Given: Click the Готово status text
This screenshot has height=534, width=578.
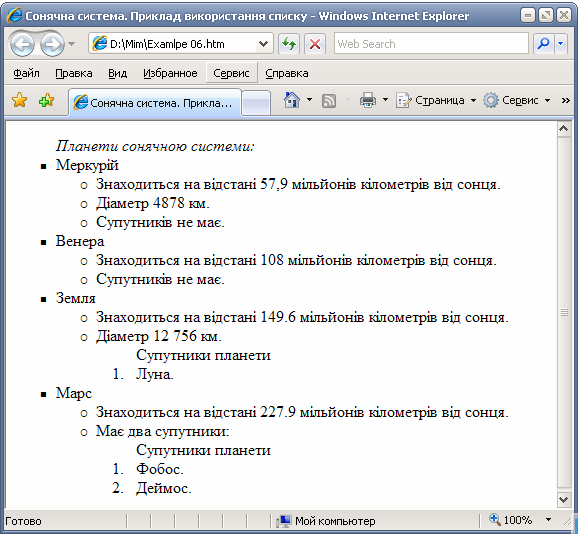Looking at the screenshot, I should tap(23, 521).
